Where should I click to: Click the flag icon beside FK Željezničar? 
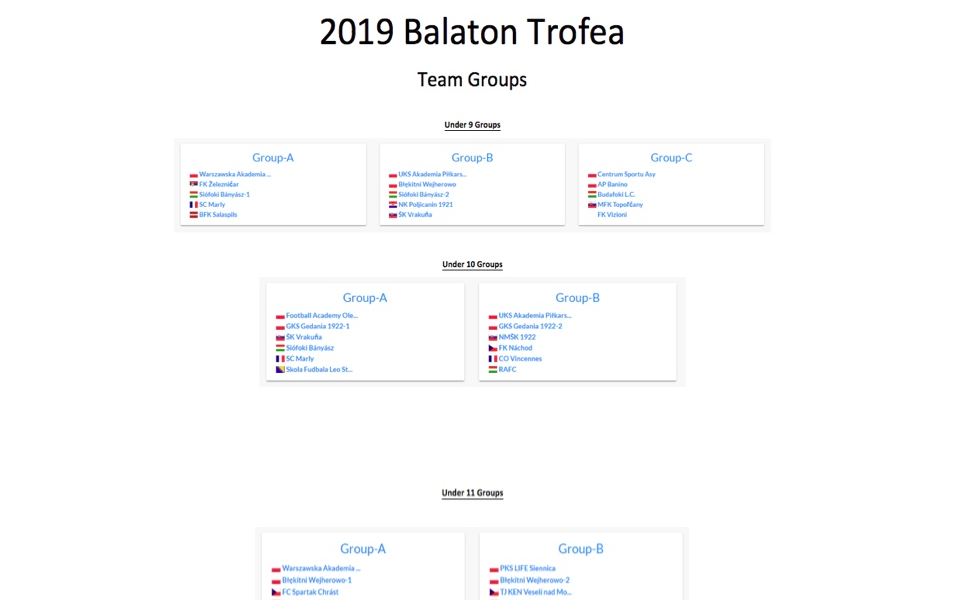(193, 184)
